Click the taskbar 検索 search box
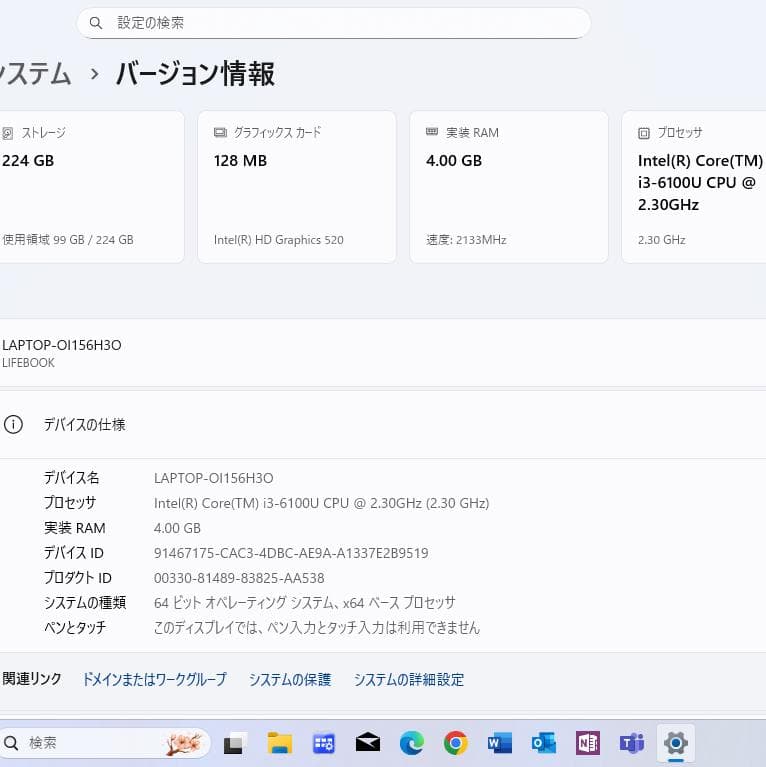The width and height of the screenshot is (766, 767). (105, 744)
